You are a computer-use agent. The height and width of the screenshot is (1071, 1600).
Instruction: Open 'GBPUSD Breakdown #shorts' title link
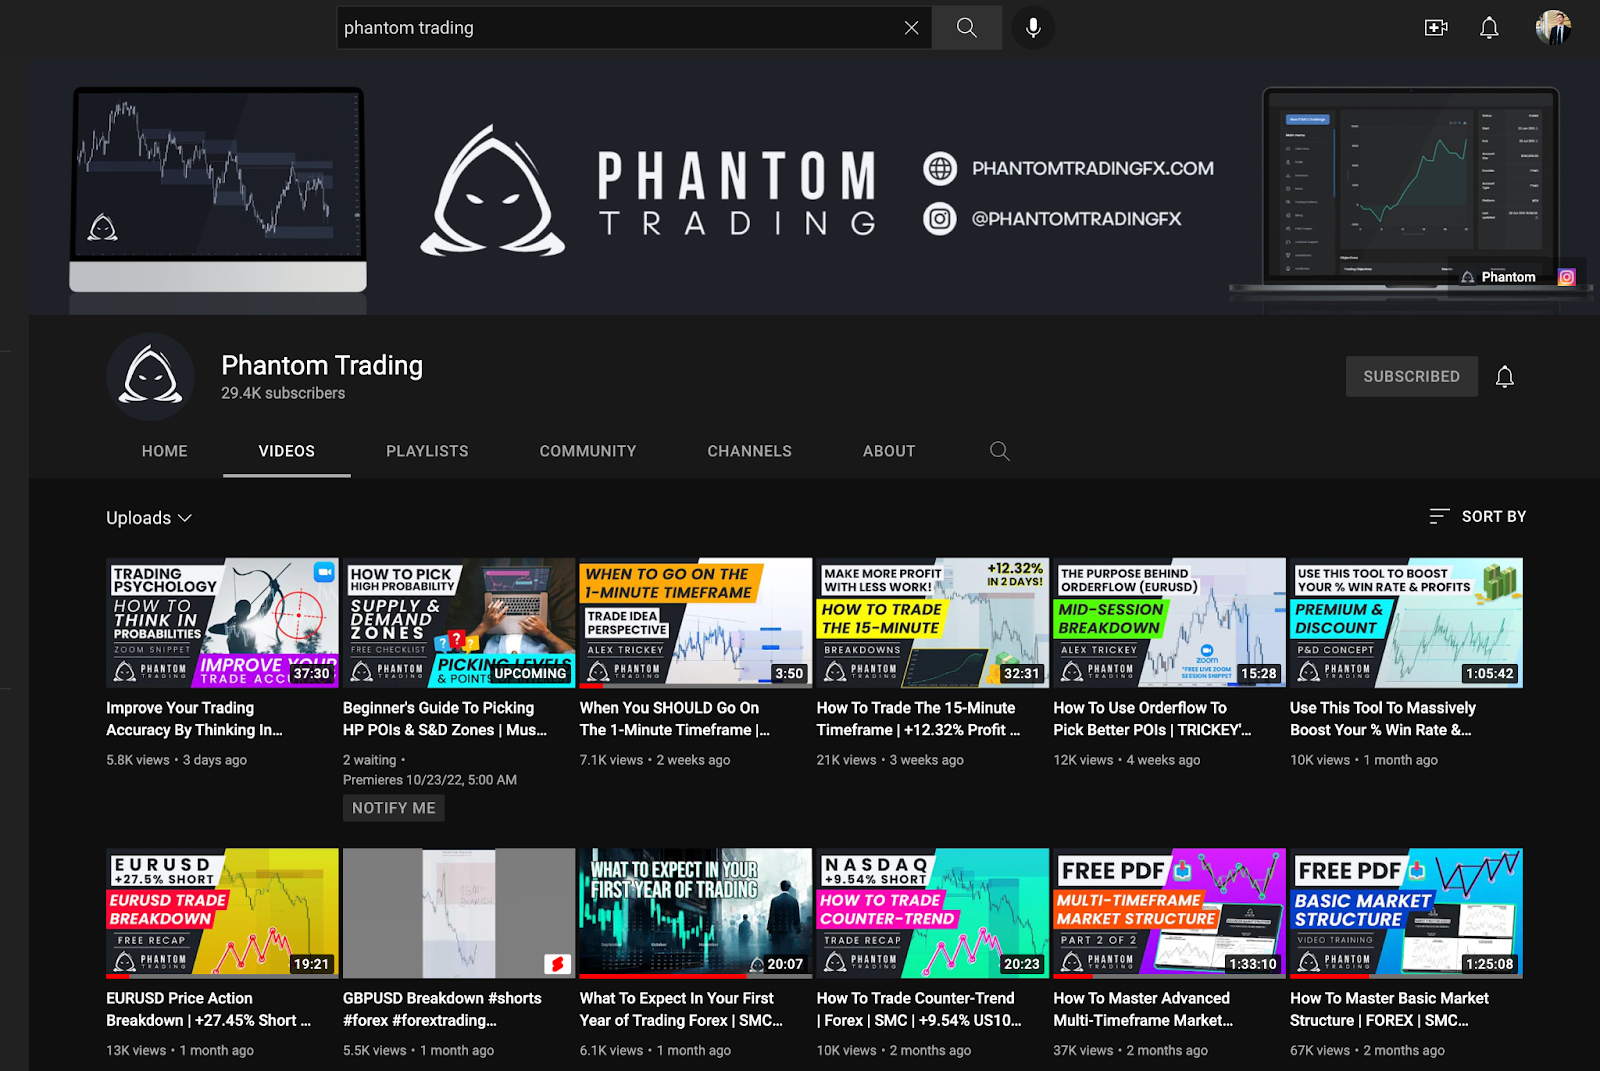[x=442, y=1009]
